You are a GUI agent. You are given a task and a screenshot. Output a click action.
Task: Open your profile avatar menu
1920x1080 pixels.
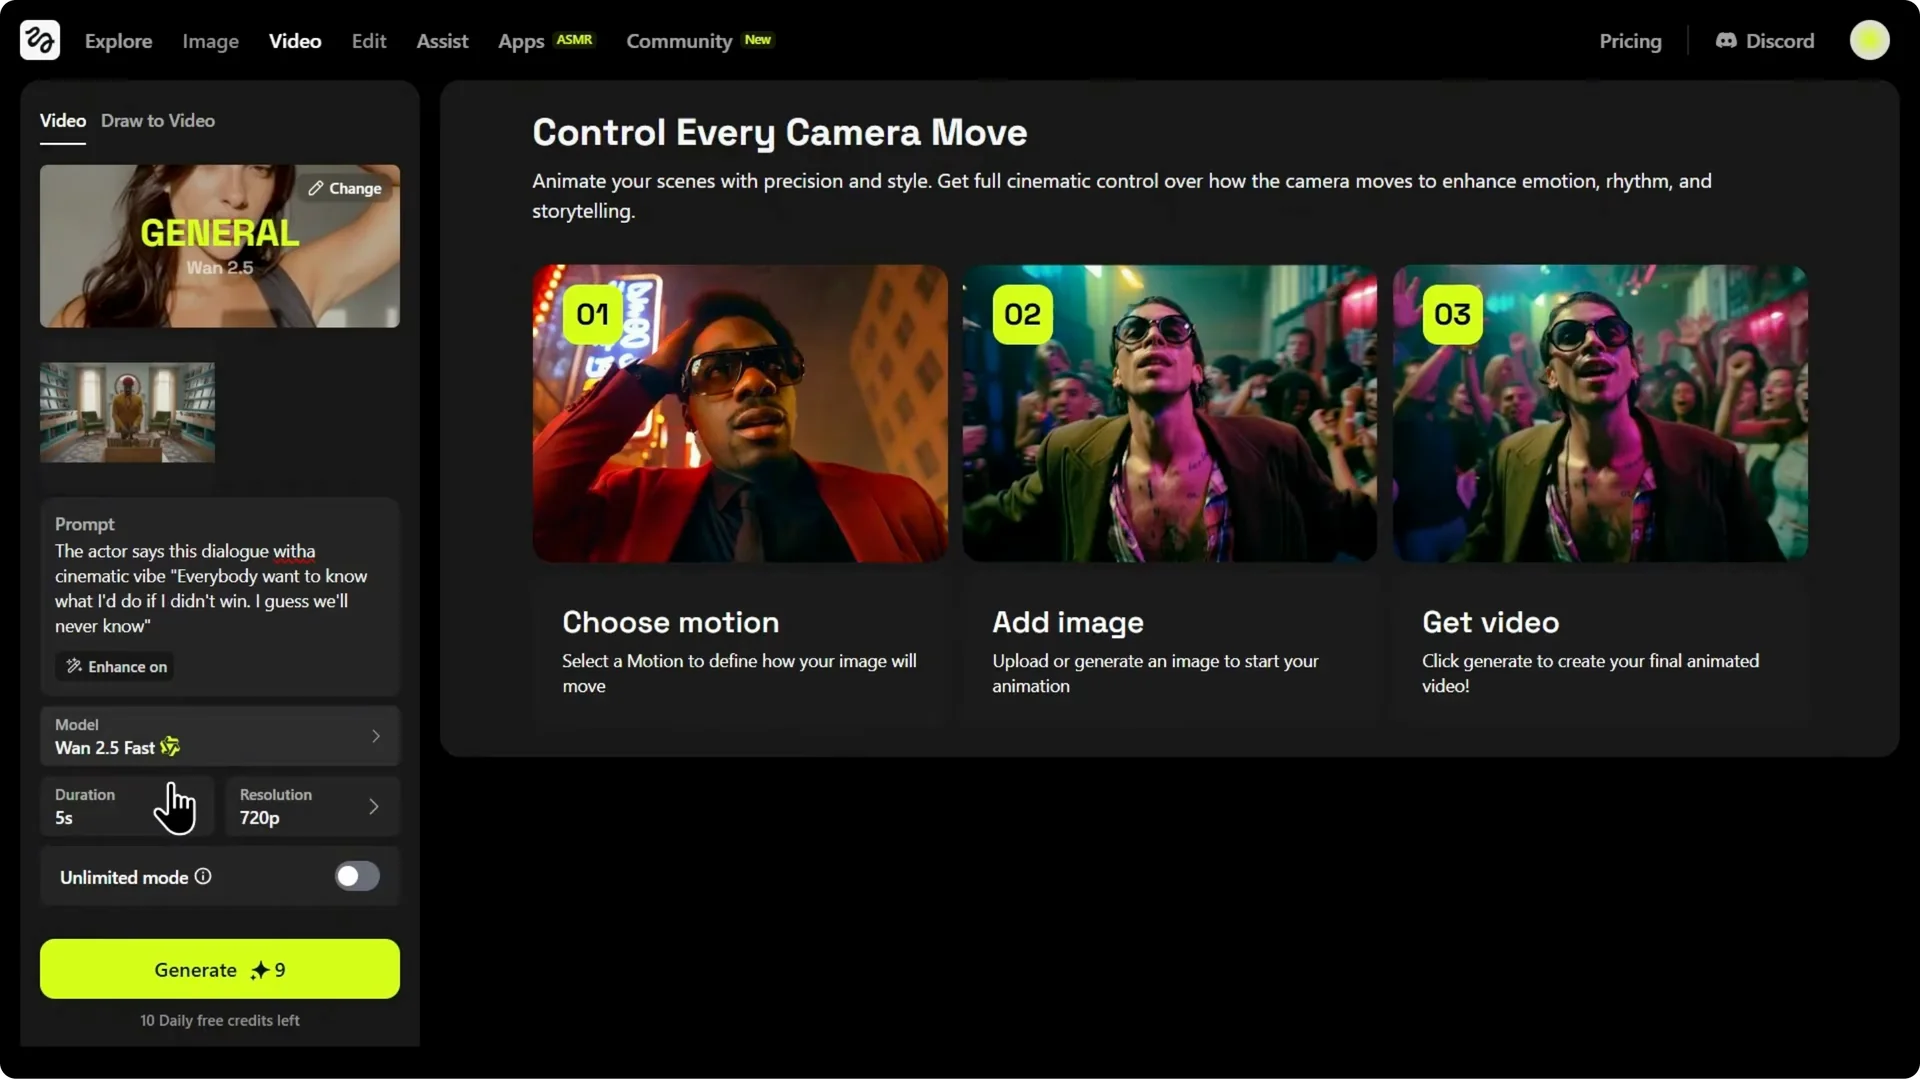[x=1870, y=40]
